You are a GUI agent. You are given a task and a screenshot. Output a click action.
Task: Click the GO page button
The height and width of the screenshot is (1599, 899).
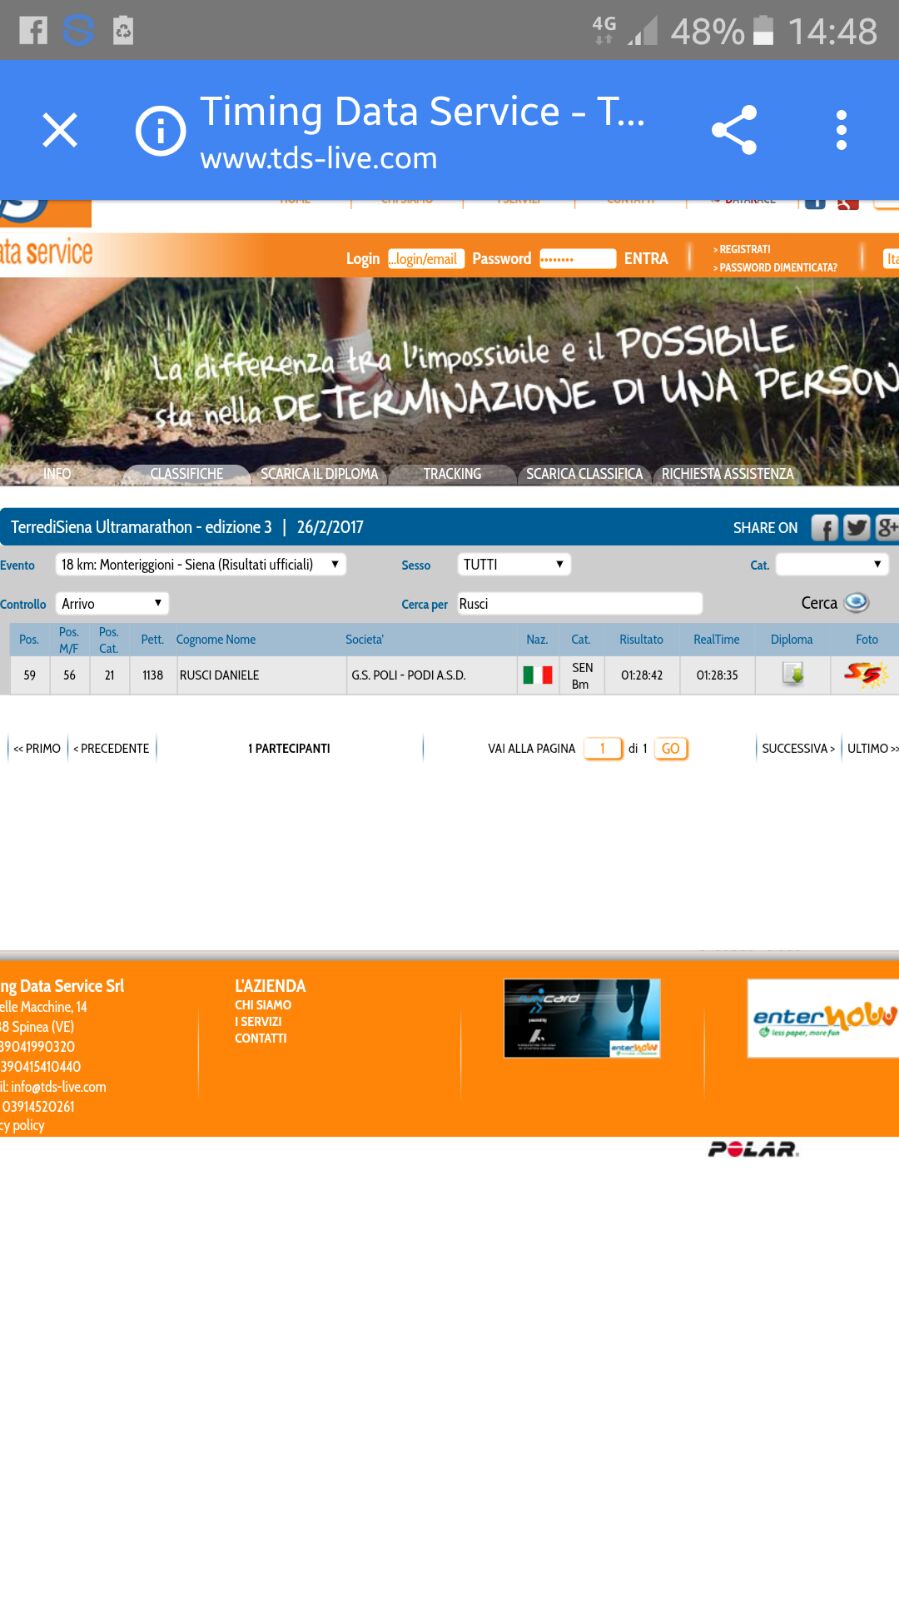(x=671, y=749)
